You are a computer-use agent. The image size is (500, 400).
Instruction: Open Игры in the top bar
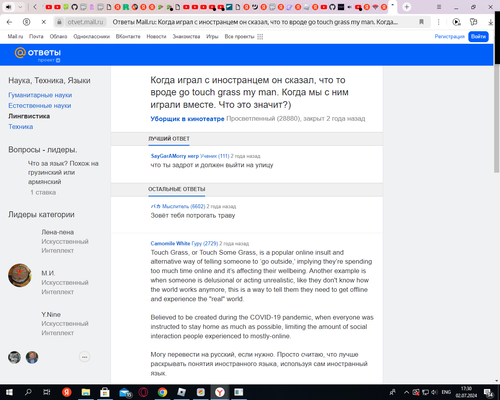point(212,37)
